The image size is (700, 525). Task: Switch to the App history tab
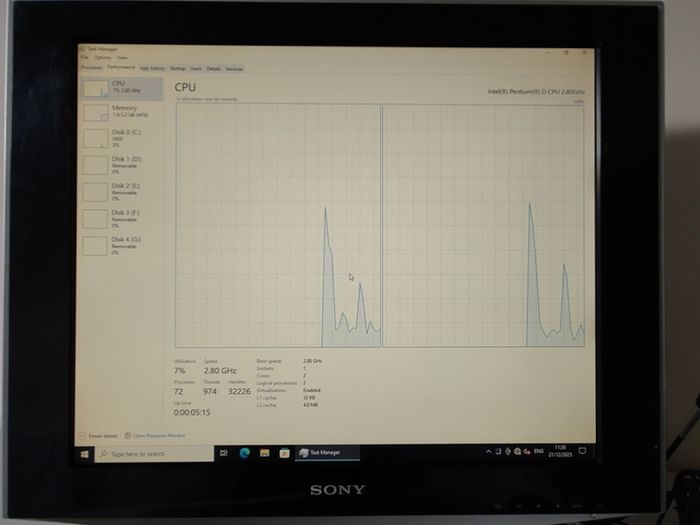(x=152, y=68)
